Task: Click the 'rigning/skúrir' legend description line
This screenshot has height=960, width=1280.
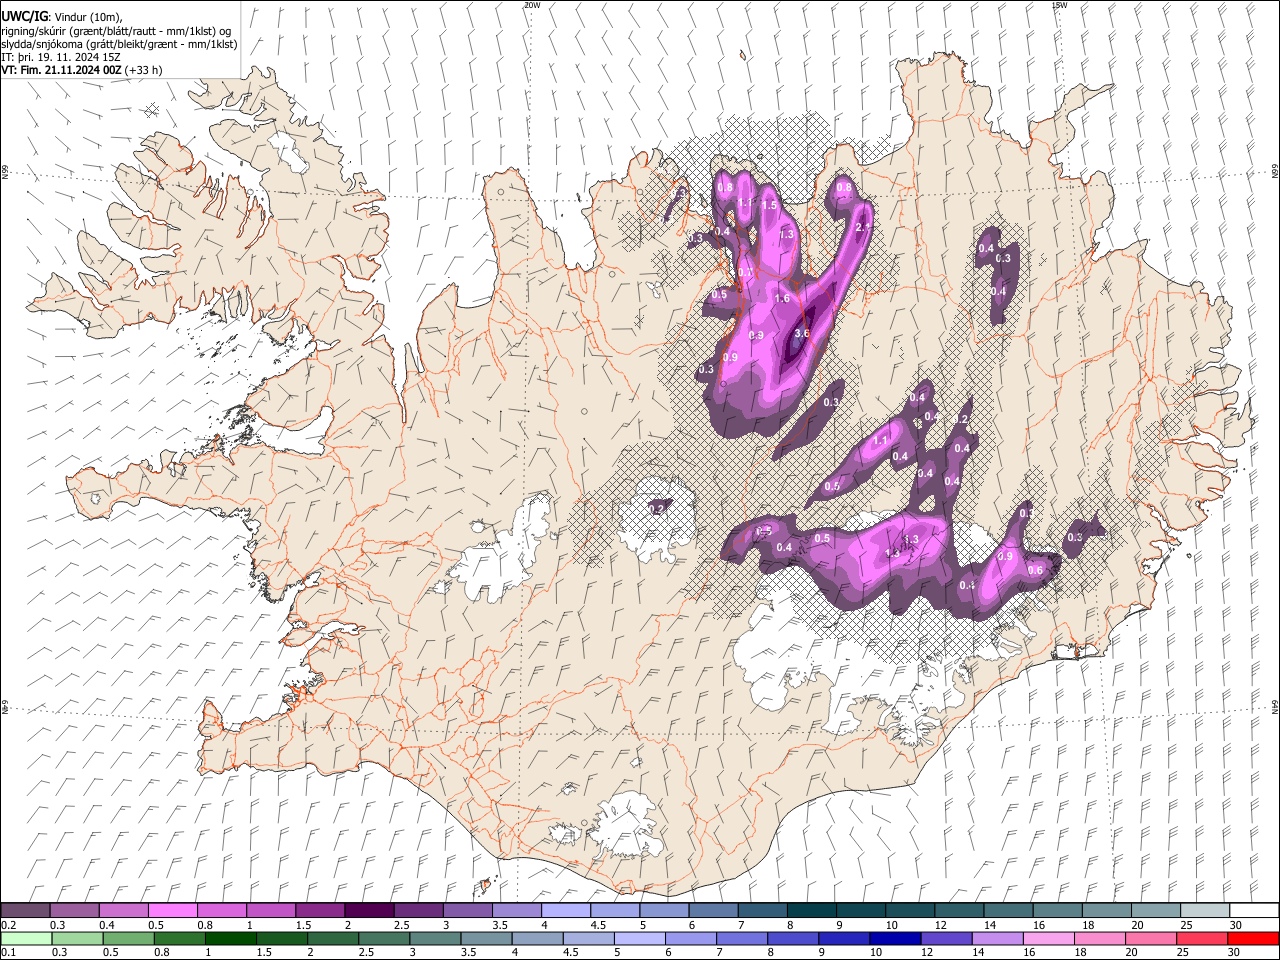Action: tap(116, 31)
